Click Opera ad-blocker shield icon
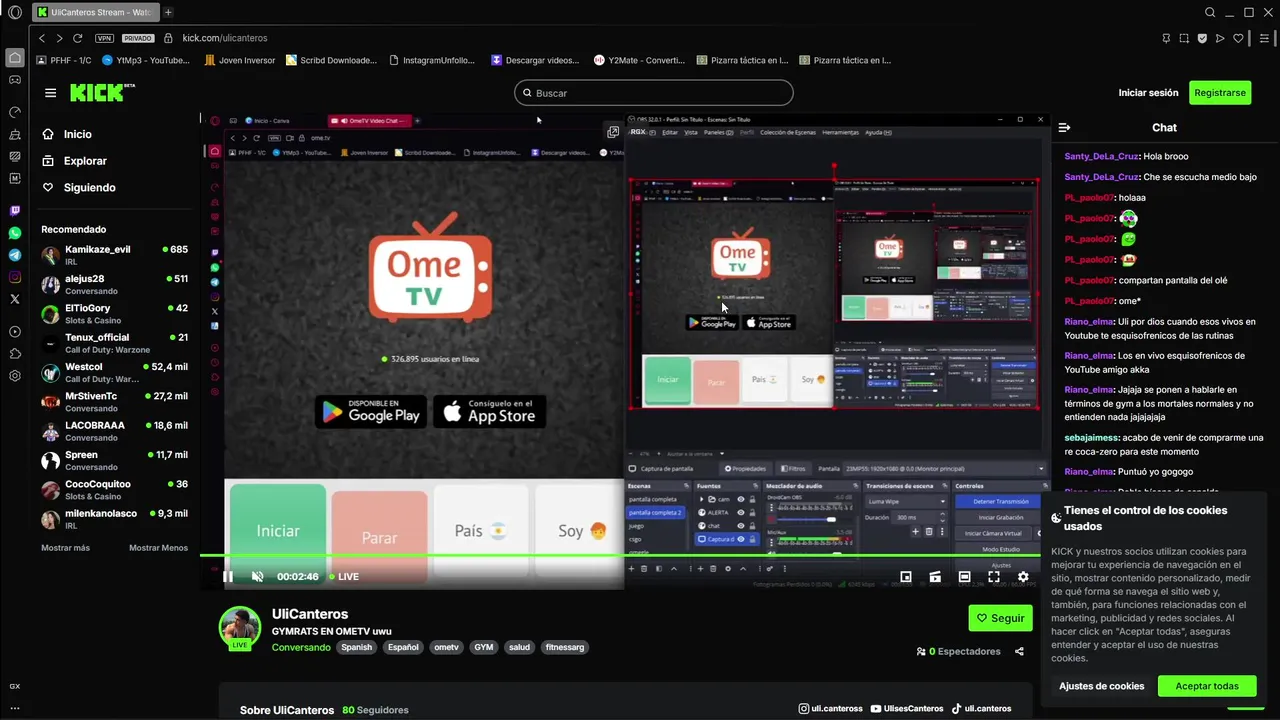This screenshot has width=1280, height=720. point(1202,38)
